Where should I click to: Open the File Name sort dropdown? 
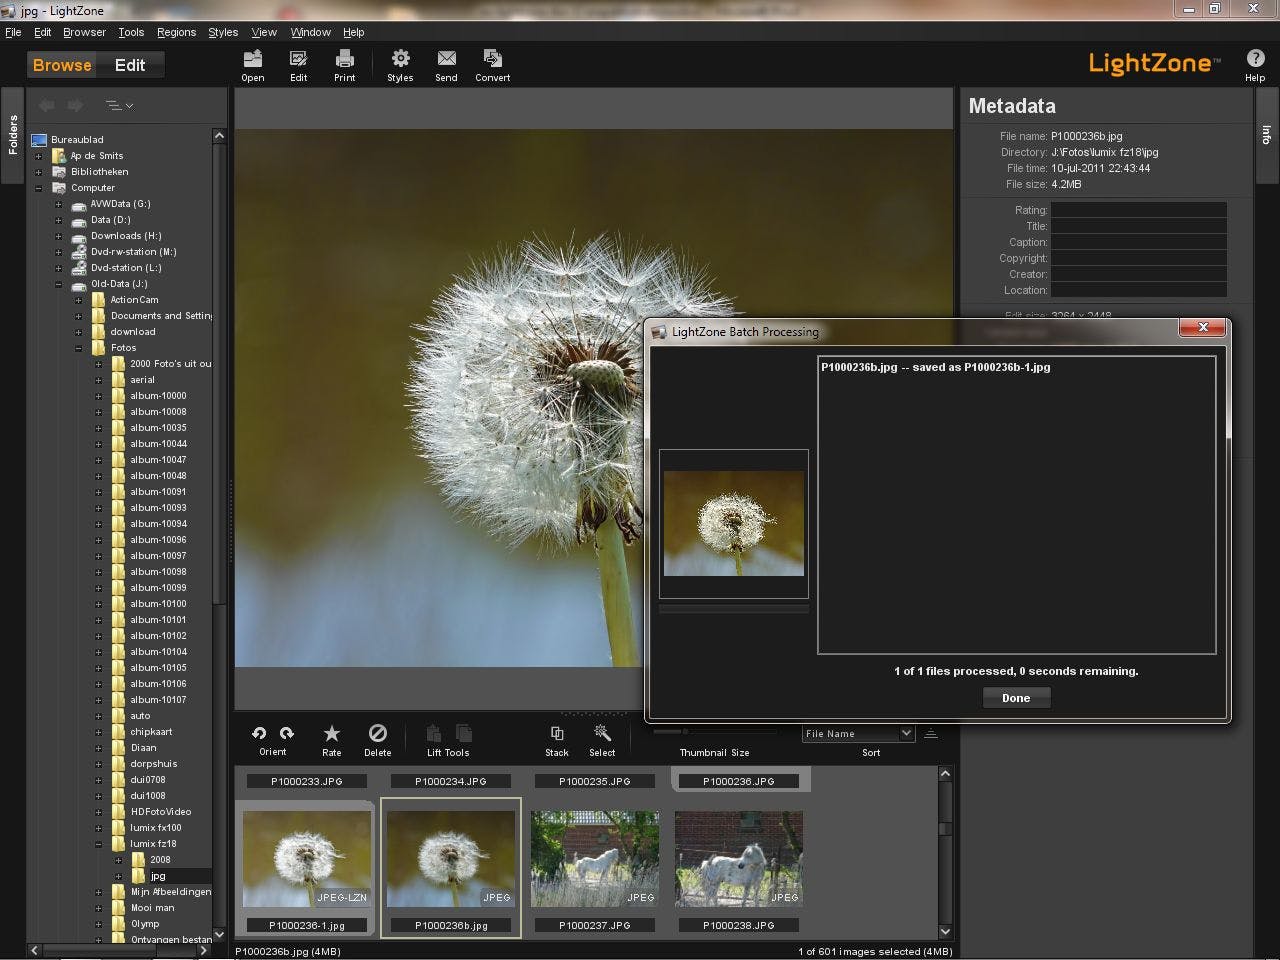858,734
